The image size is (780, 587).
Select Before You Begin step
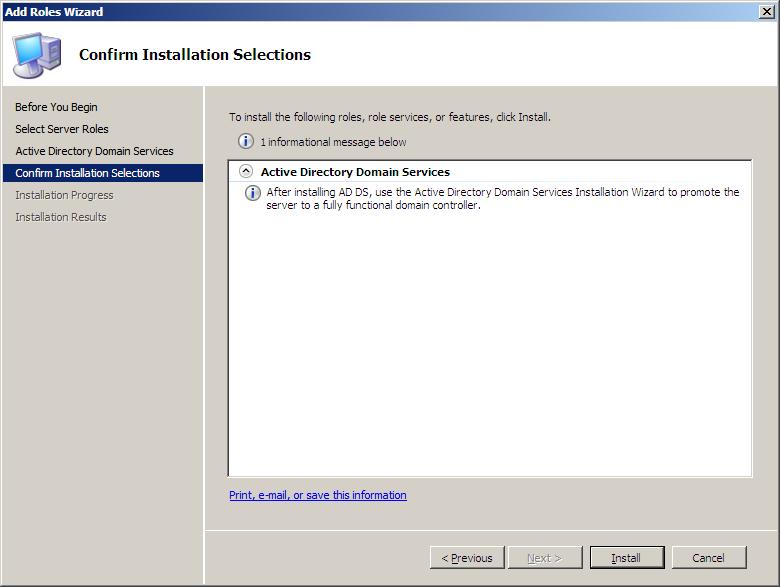pos(56,107)
